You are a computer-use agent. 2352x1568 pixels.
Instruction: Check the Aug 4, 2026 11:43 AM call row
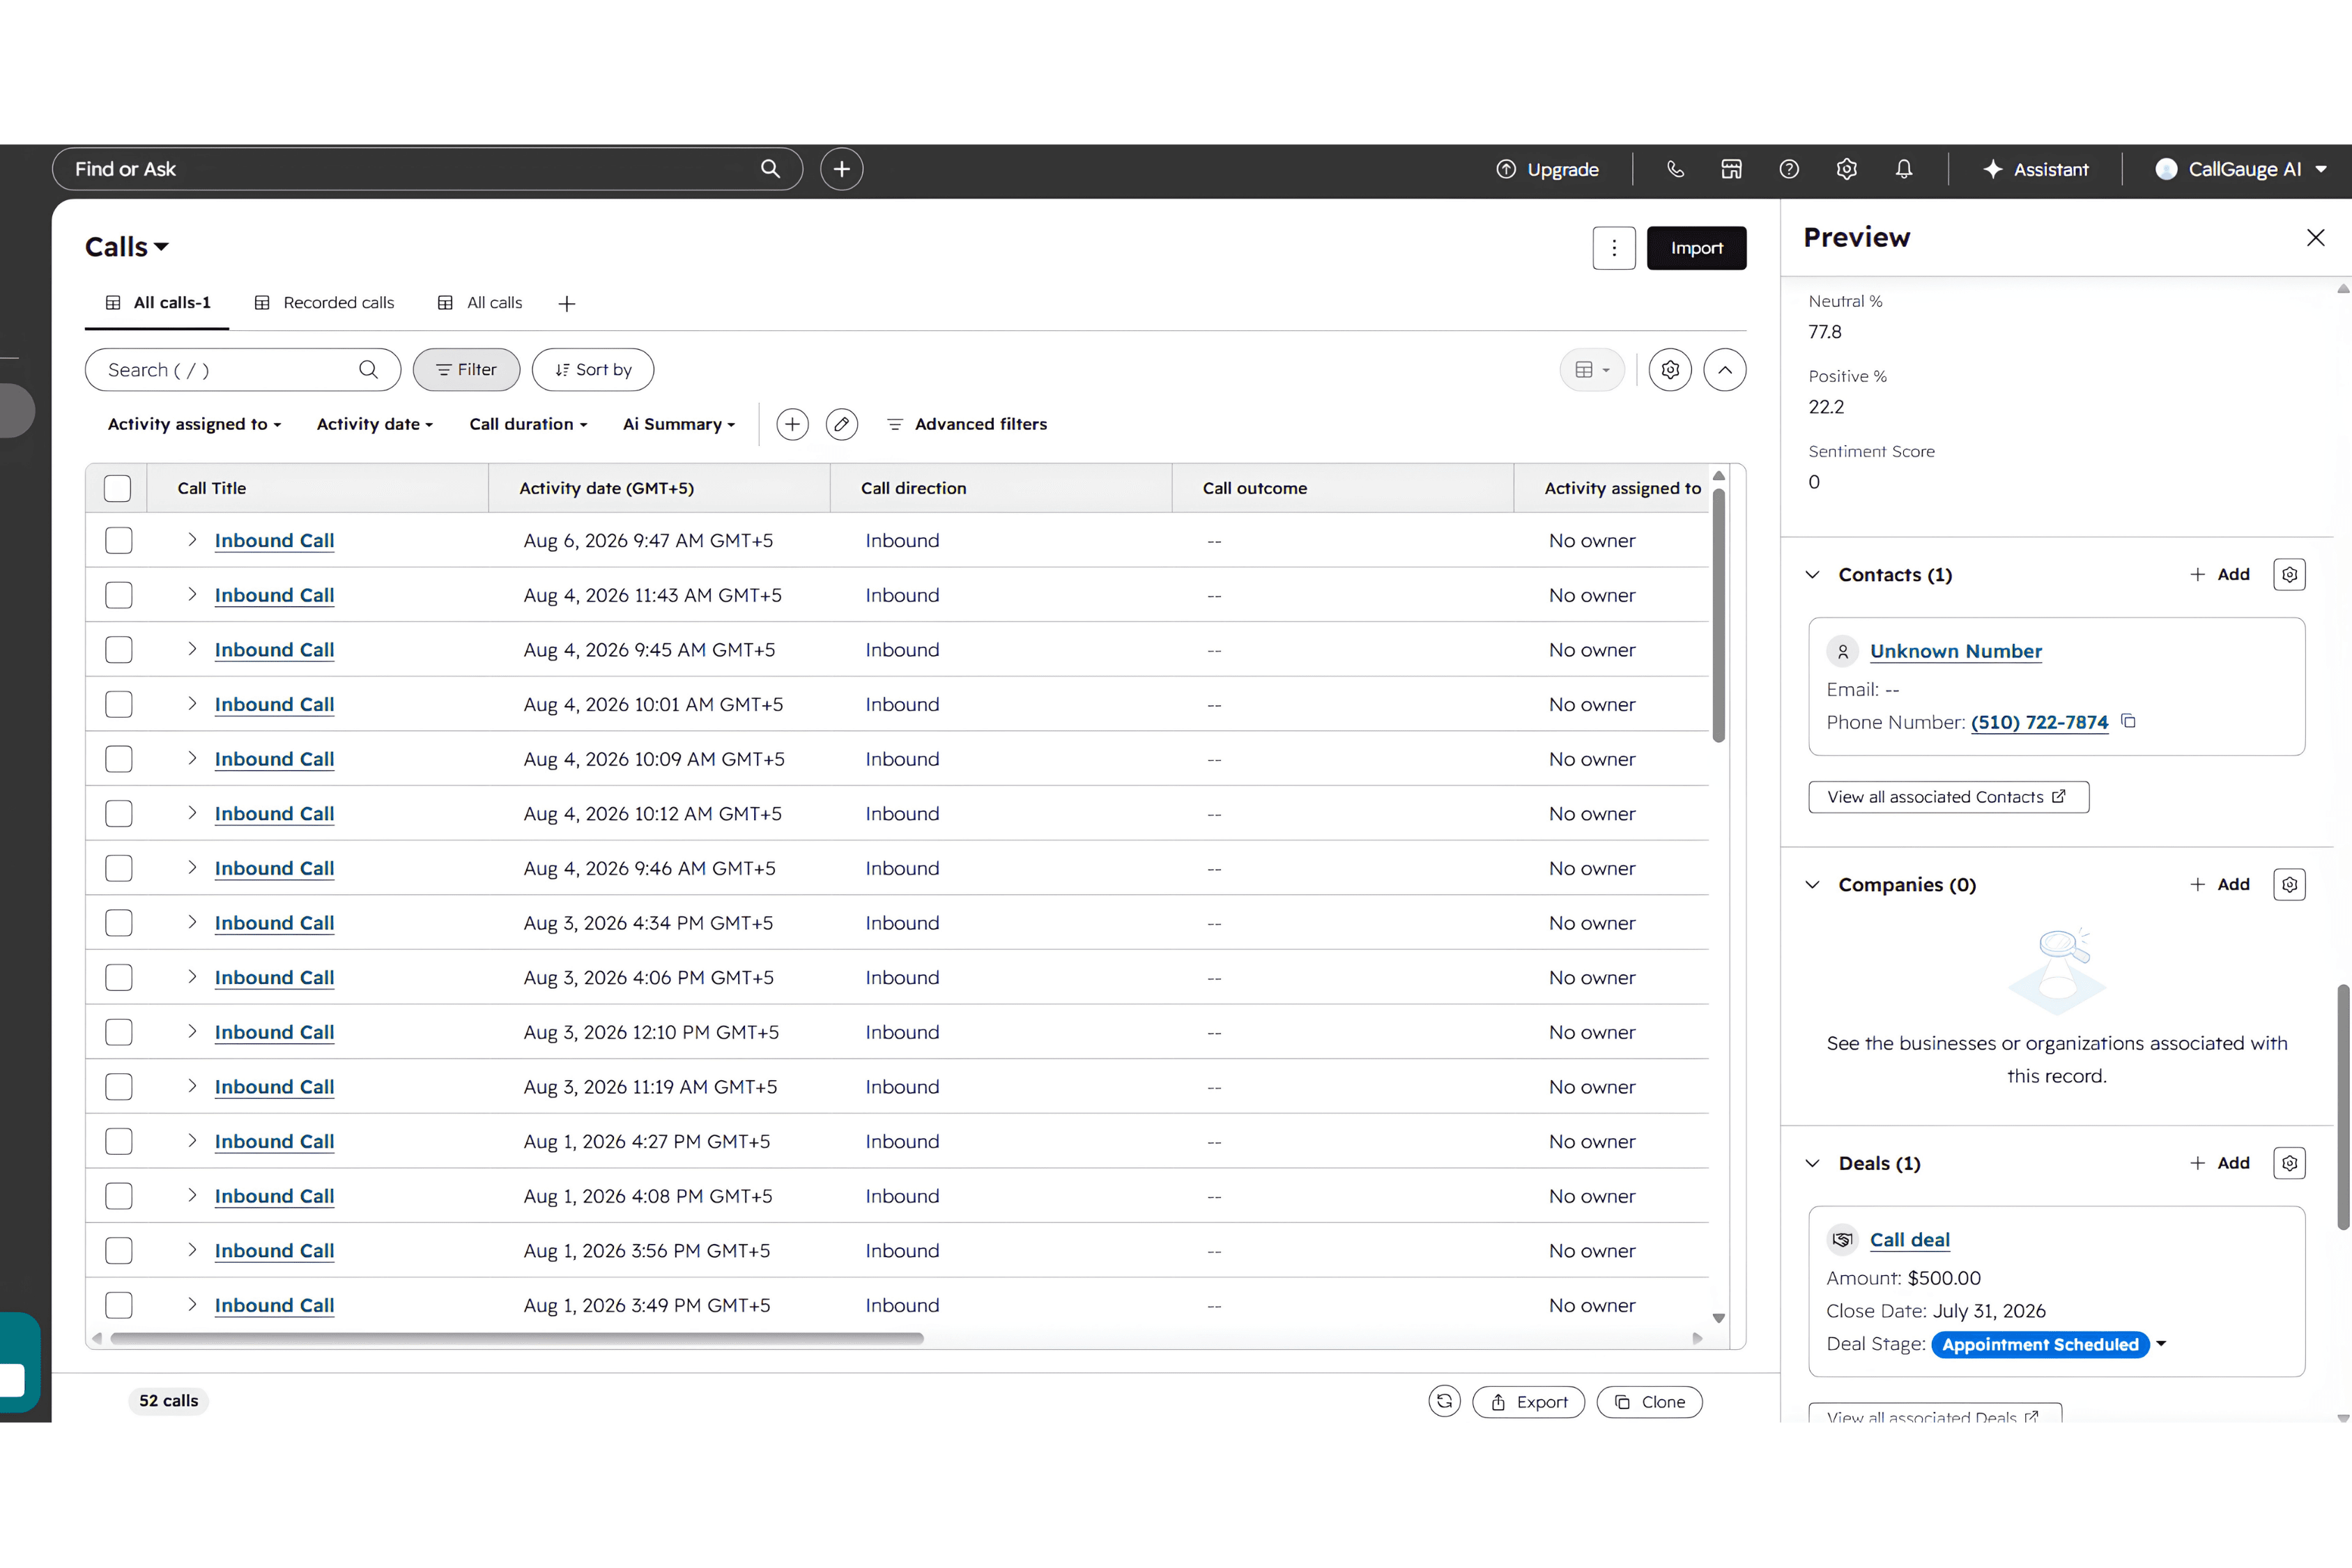[119, 595]
